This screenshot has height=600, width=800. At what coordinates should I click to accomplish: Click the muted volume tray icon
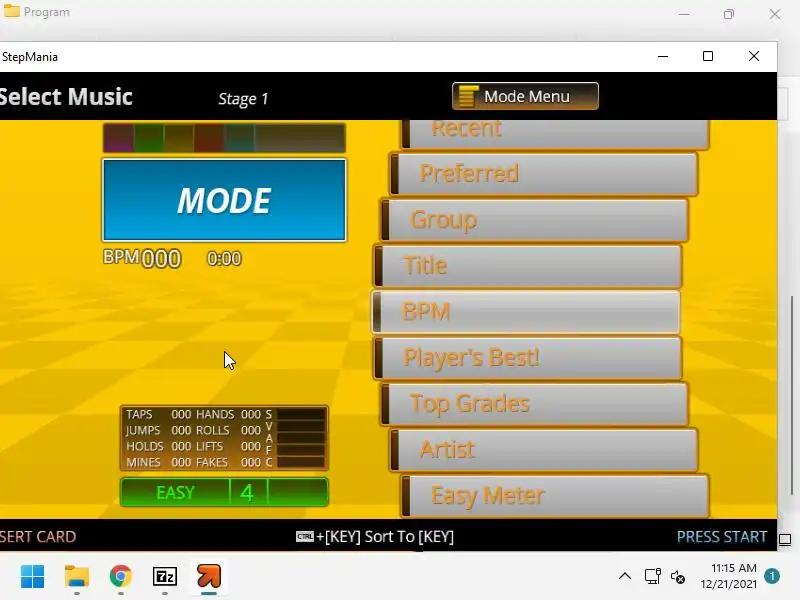pyautogui.click(x=678, y=577)
